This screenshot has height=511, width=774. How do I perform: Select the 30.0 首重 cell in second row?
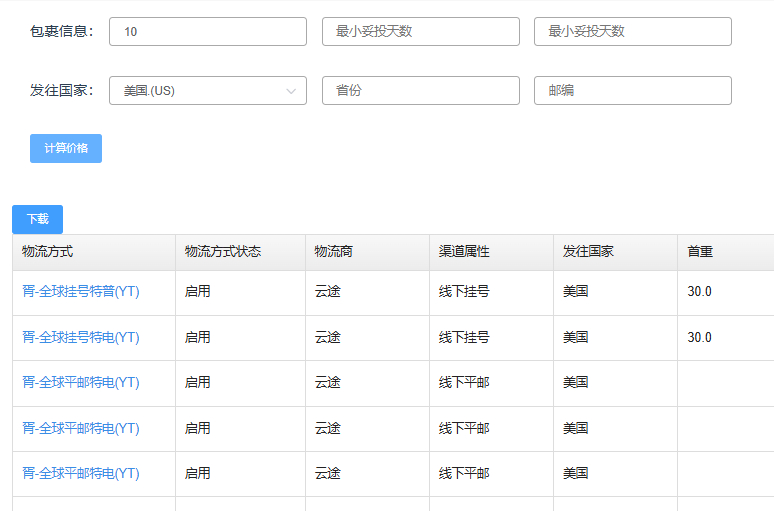pyautogui.click(x=700, y=338)
